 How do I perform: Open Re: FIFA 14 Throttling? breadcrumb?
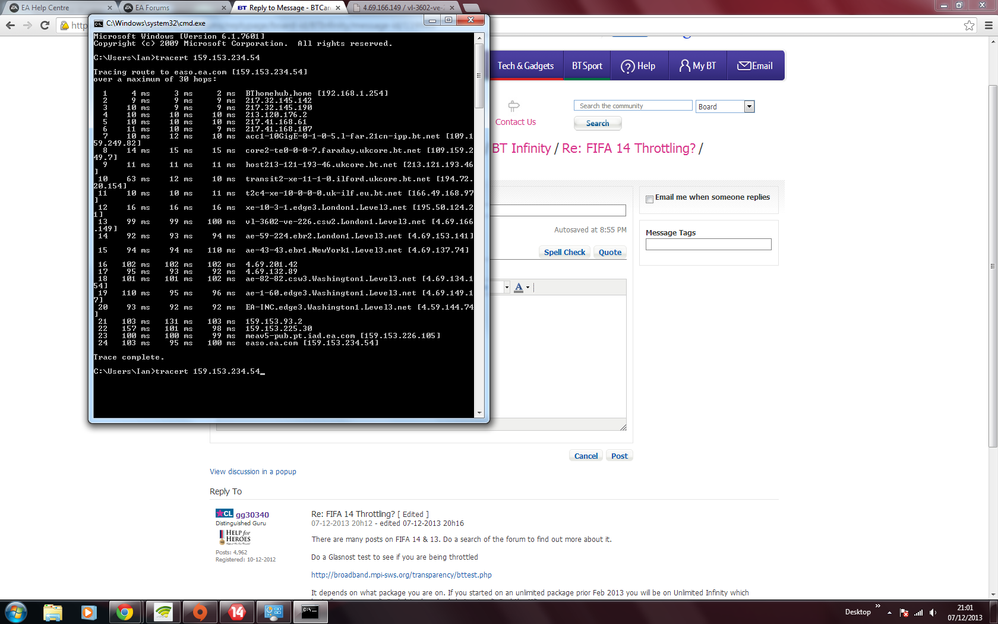coord(629,148)
